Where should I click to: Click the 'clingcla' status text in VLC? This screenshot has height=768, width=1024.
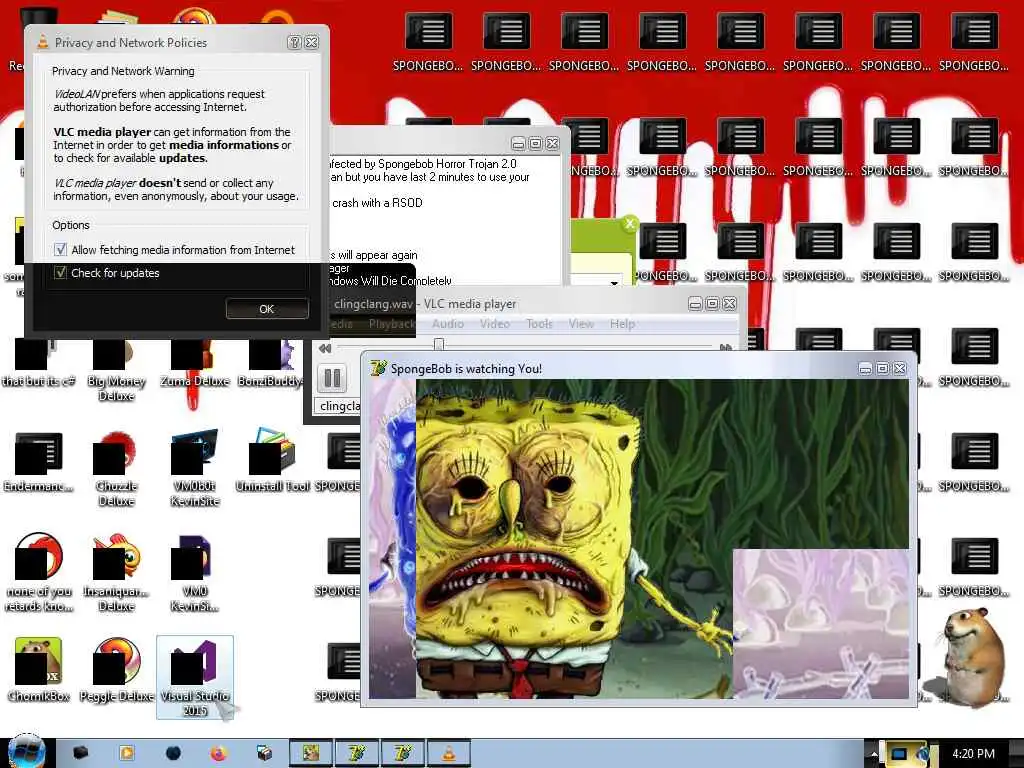click(340, 406)
